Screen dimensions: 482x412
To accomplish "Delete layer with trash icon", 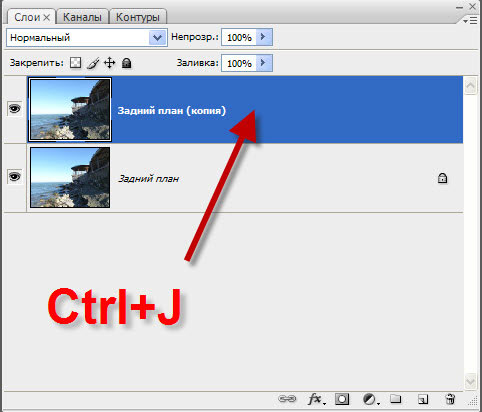I will (450, 399).
